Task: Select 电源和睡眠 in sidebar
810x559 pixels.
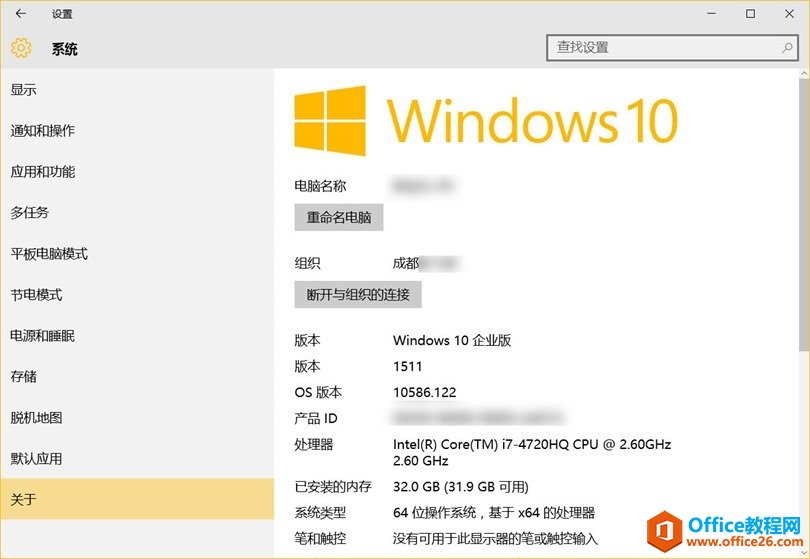Action: tap(137, 336)
